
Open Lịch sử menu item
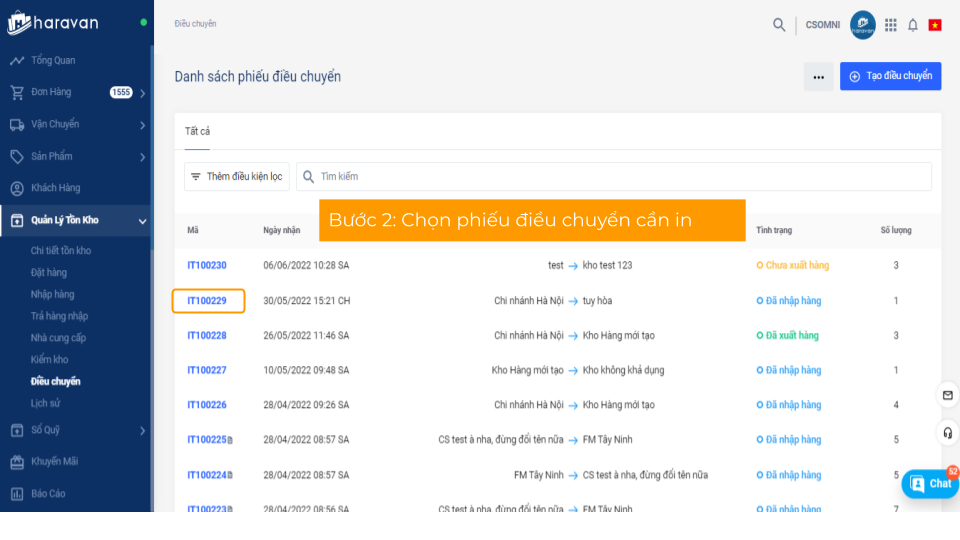[45, 403]
